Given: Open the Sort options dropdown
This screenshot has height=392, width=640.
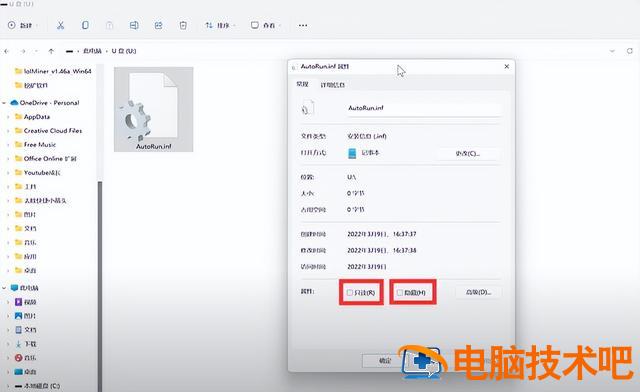Looking at the screenshot, I should [x=220, y=25].
